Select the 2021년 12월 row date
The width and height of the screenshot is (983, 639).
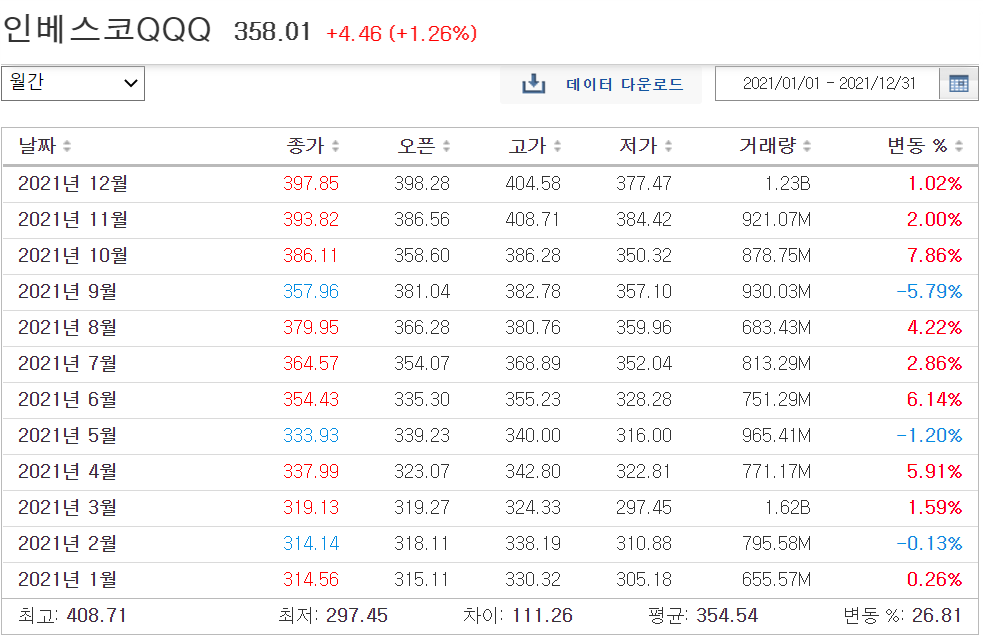pos(73,184)
